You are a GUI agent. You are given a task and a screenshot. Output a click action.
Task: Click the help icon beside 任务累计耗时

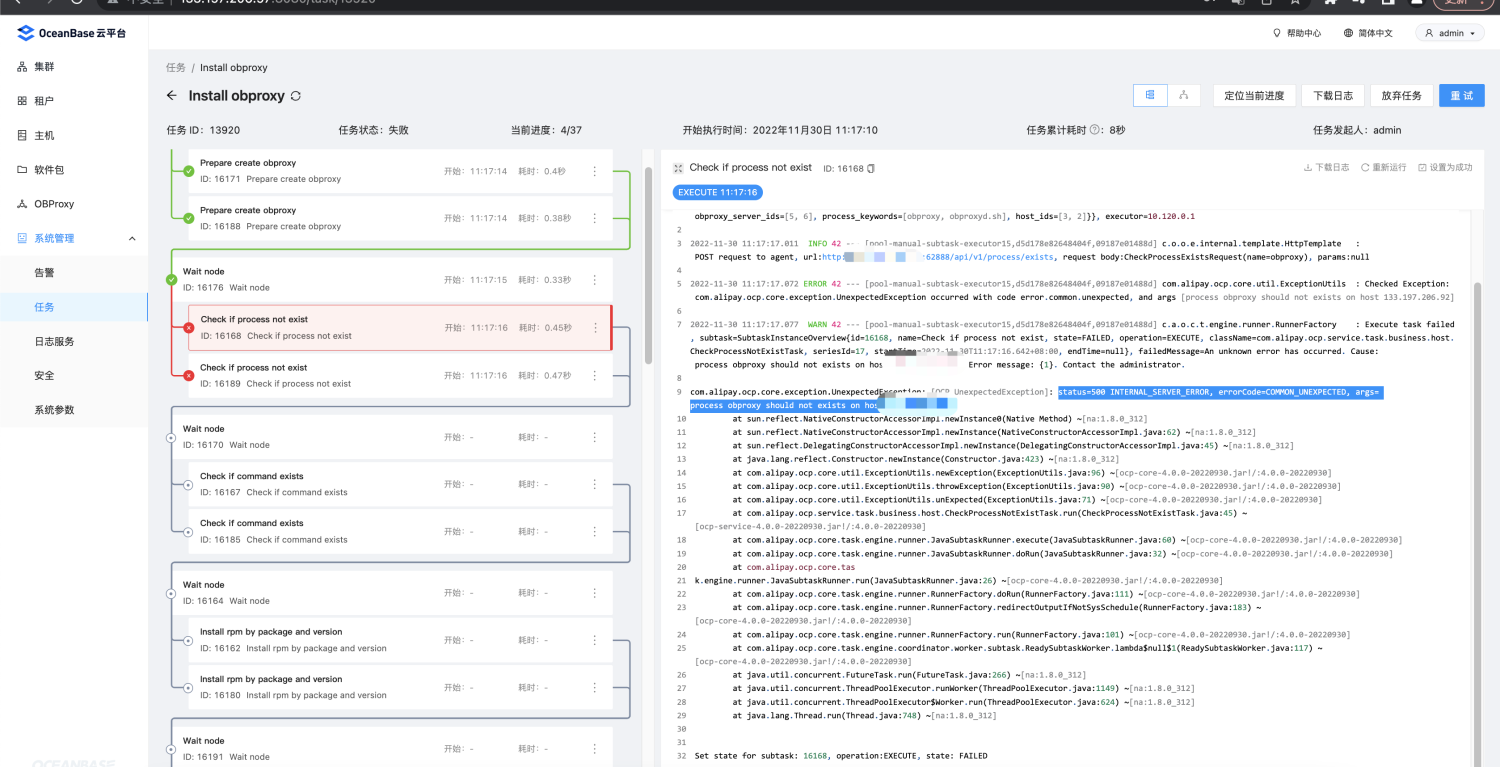click(1095, 130)
